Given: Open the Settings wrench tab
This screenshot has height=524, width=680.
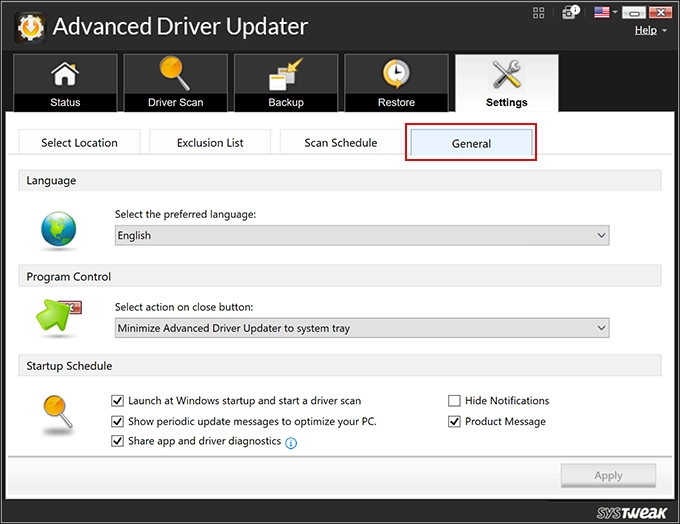Looking at the screenshot, I should [x=507, y=82].
